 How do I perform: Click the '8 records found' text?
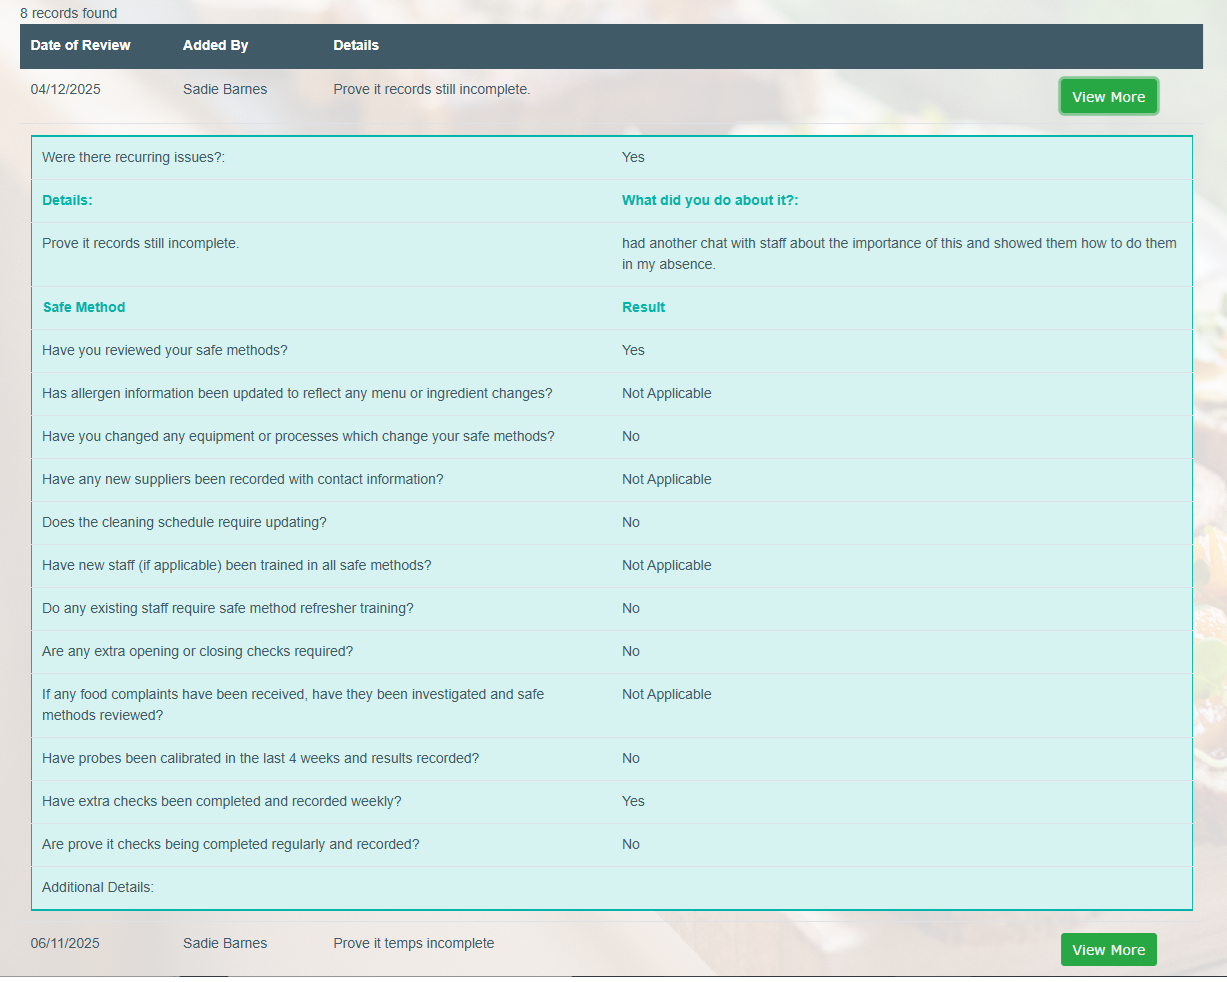[x=68, y=13]
